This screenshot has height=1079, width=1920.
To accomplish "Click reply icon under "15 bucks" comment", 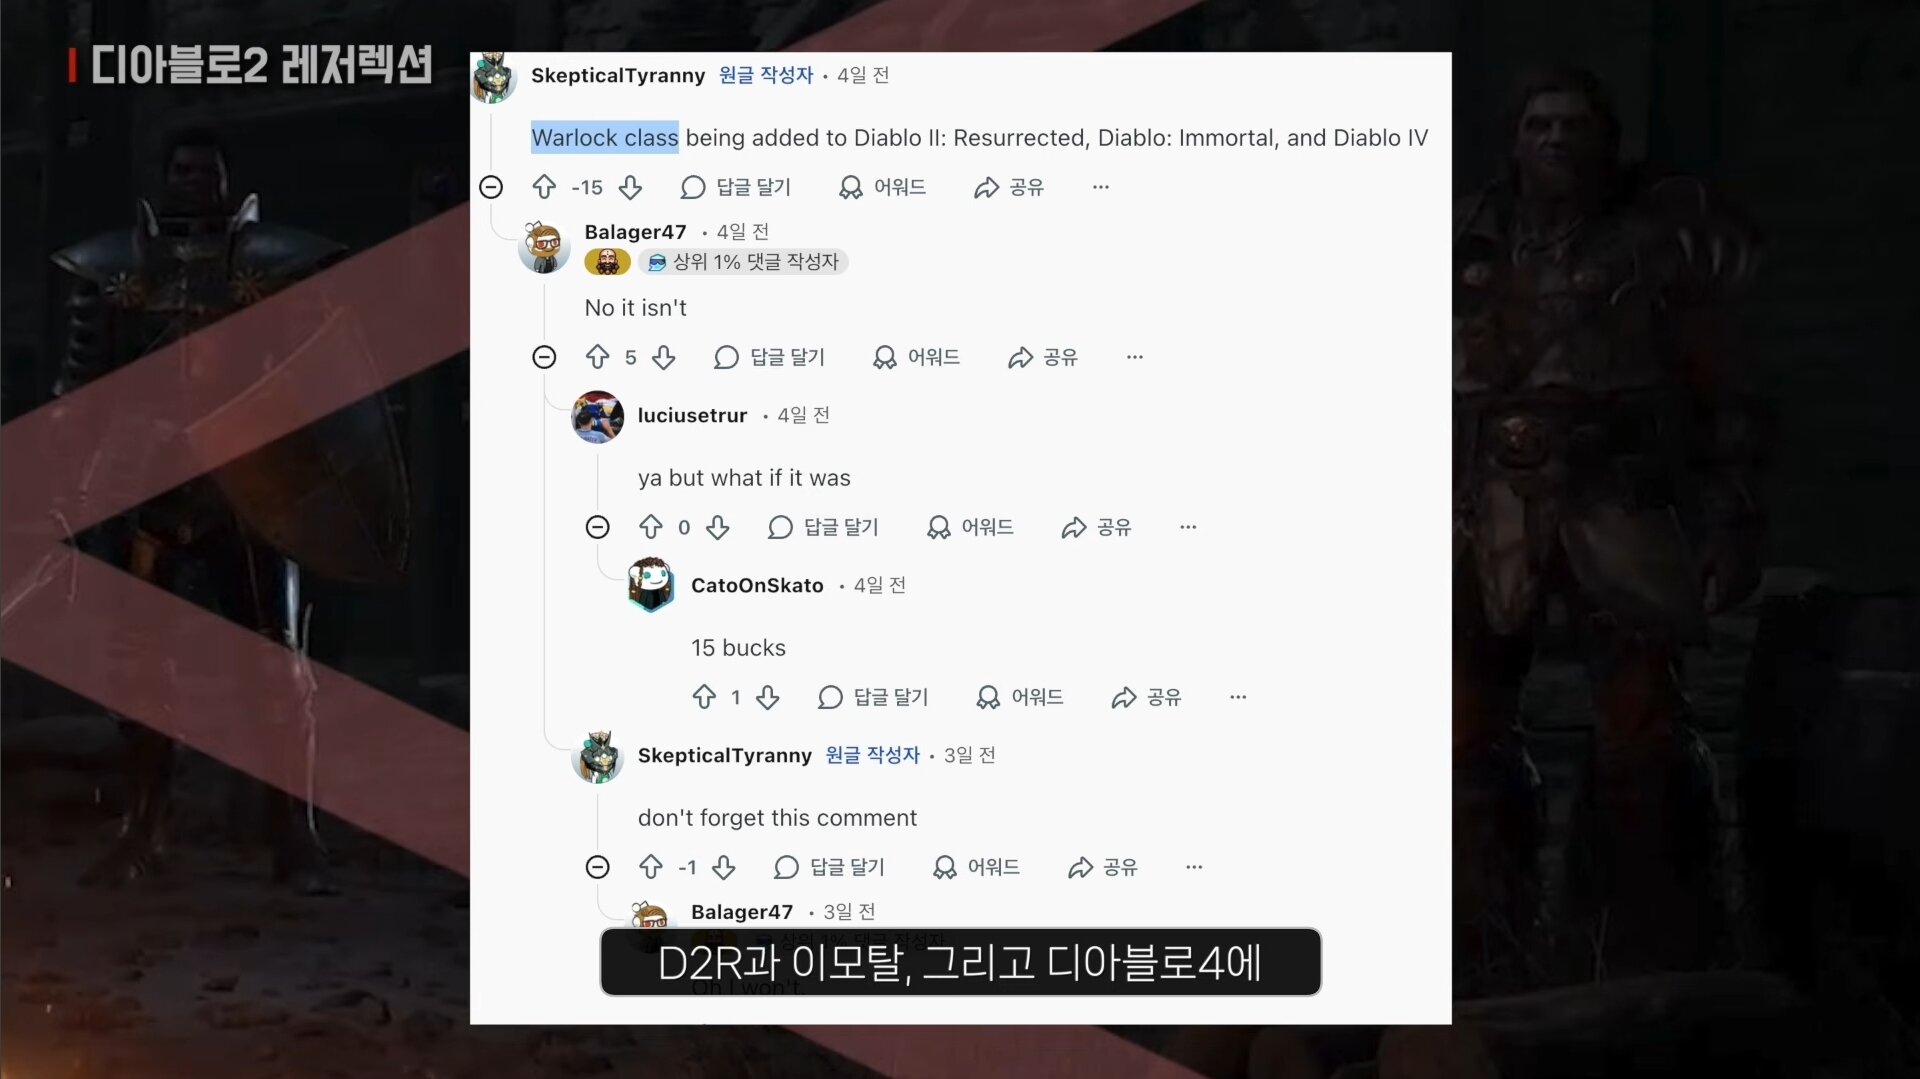I will point(830,697).
